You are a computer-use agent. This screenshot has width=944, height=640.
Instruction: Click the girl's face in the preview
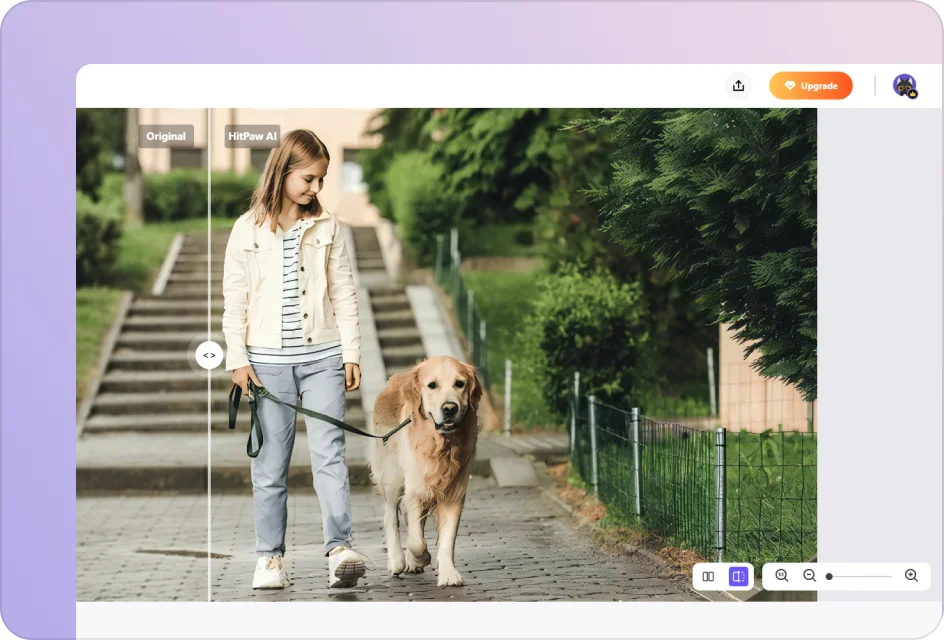(305, 177)
